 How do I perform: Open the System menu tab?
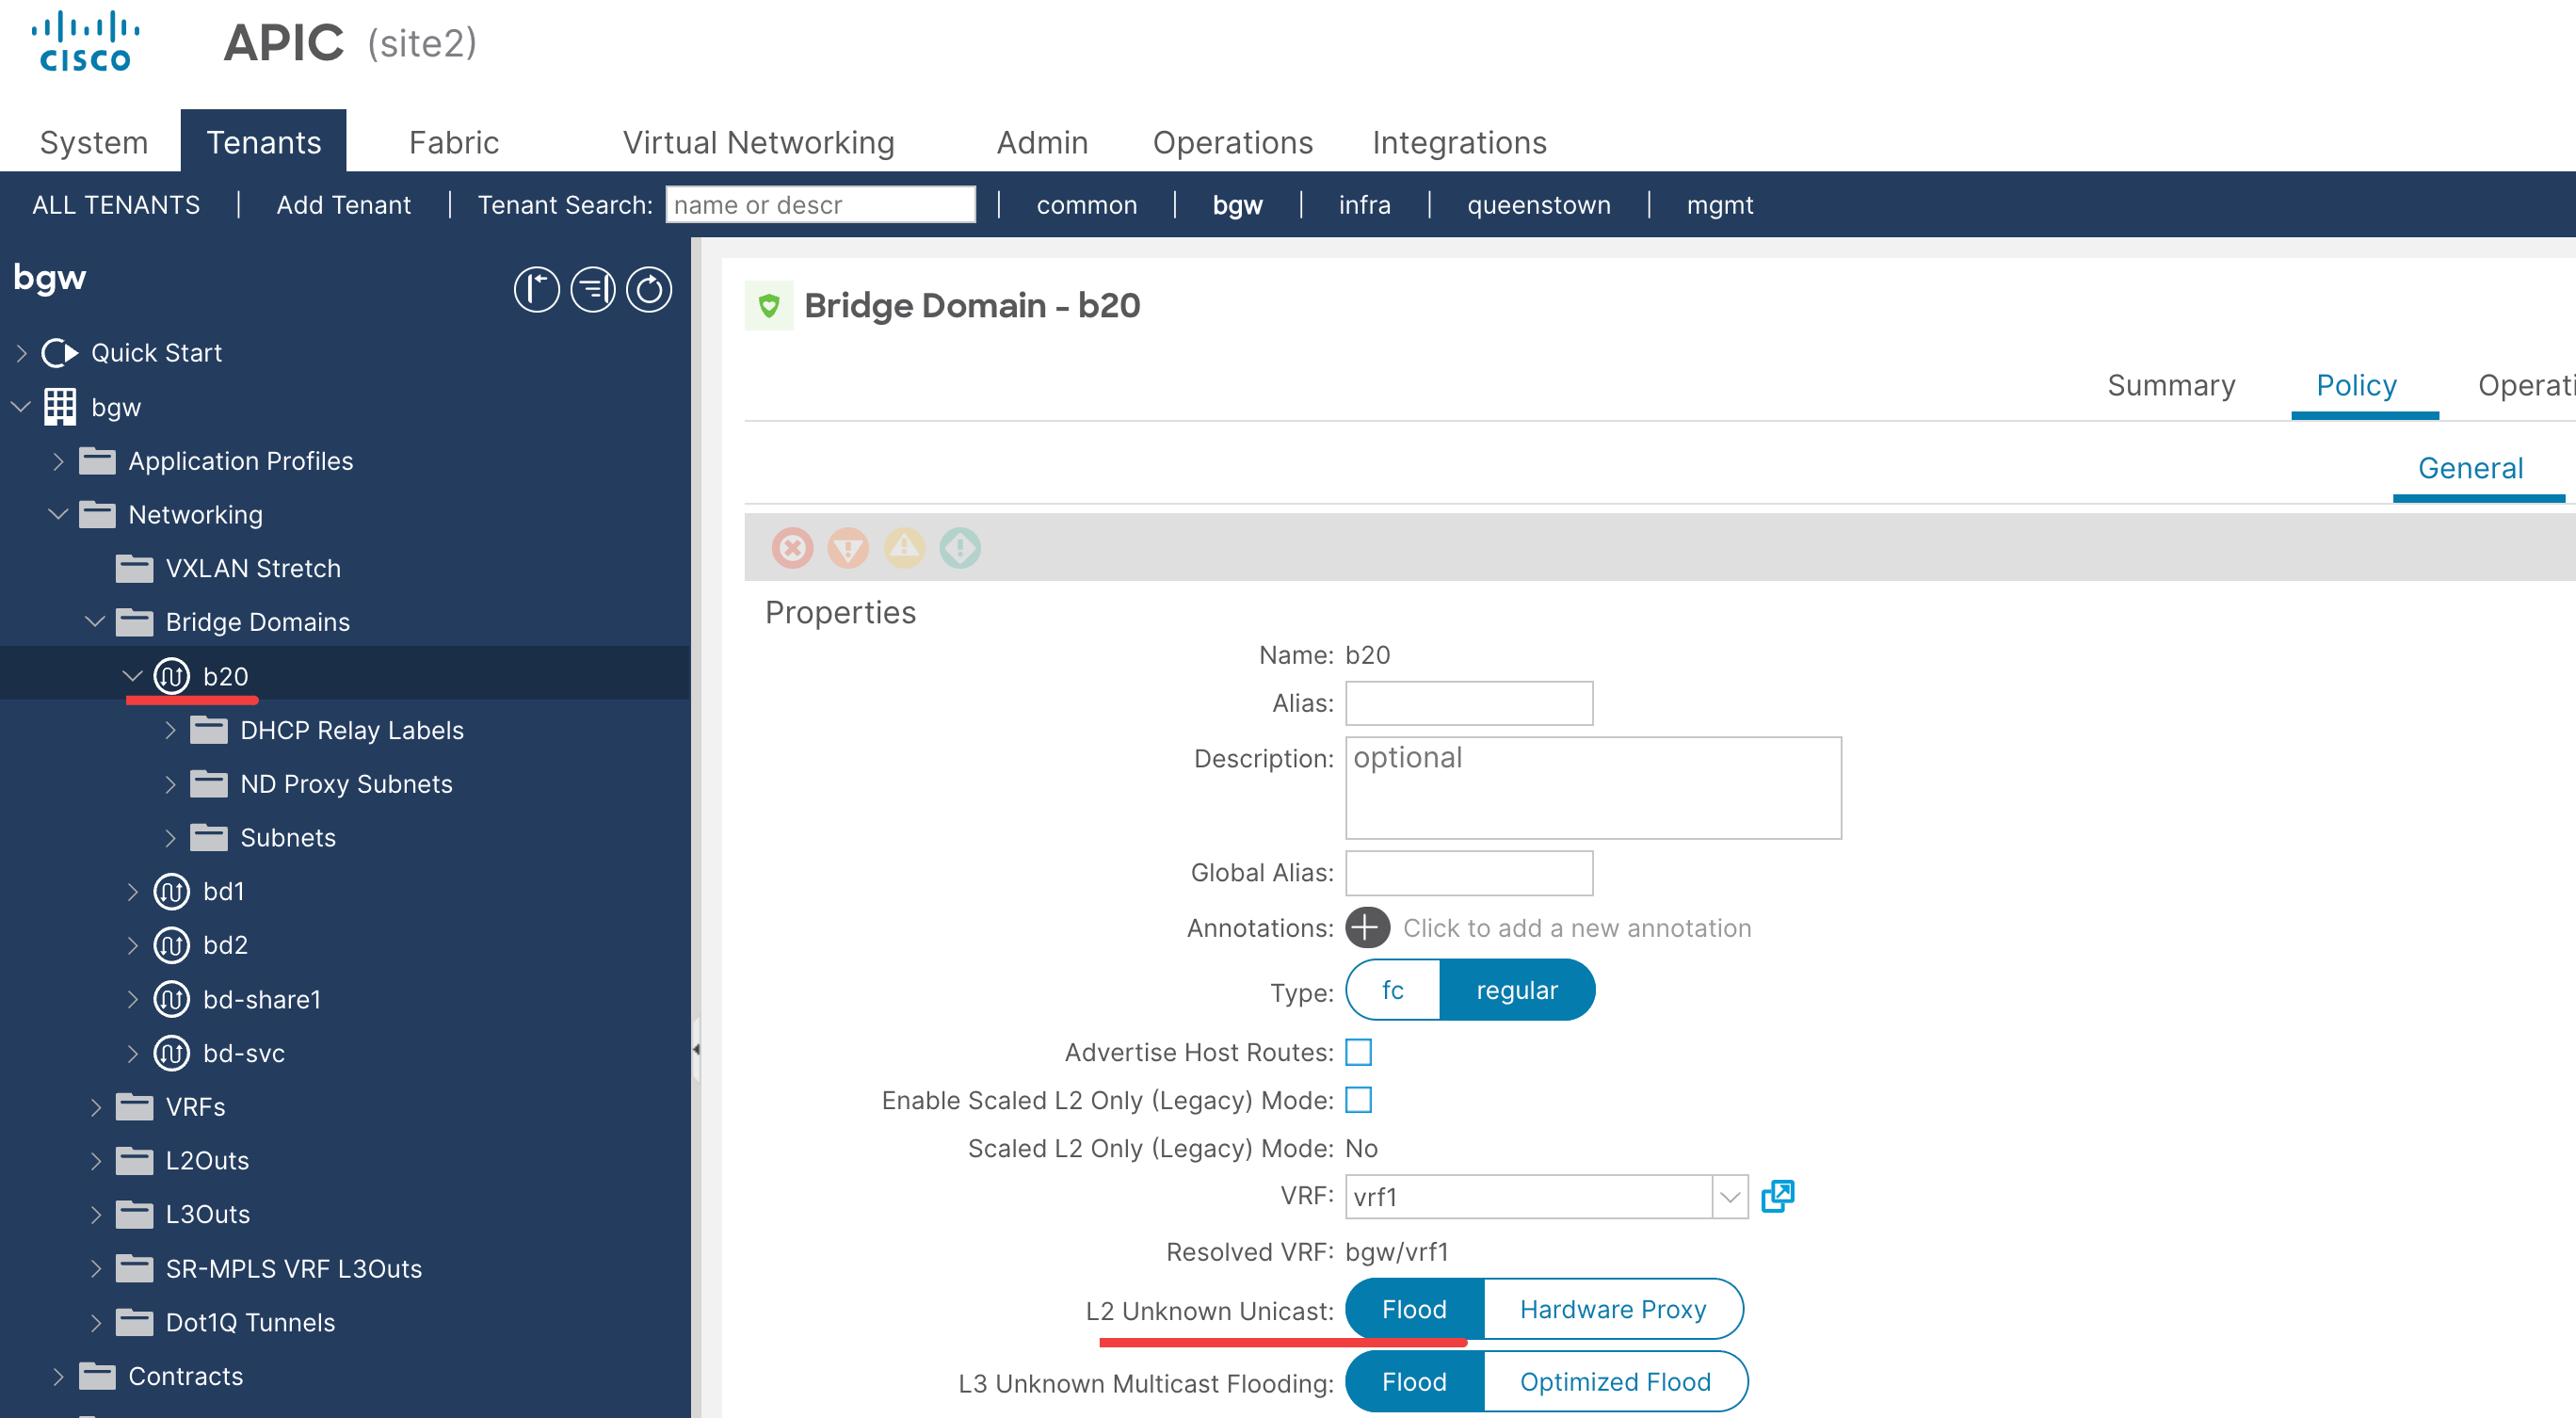[94, 142]
